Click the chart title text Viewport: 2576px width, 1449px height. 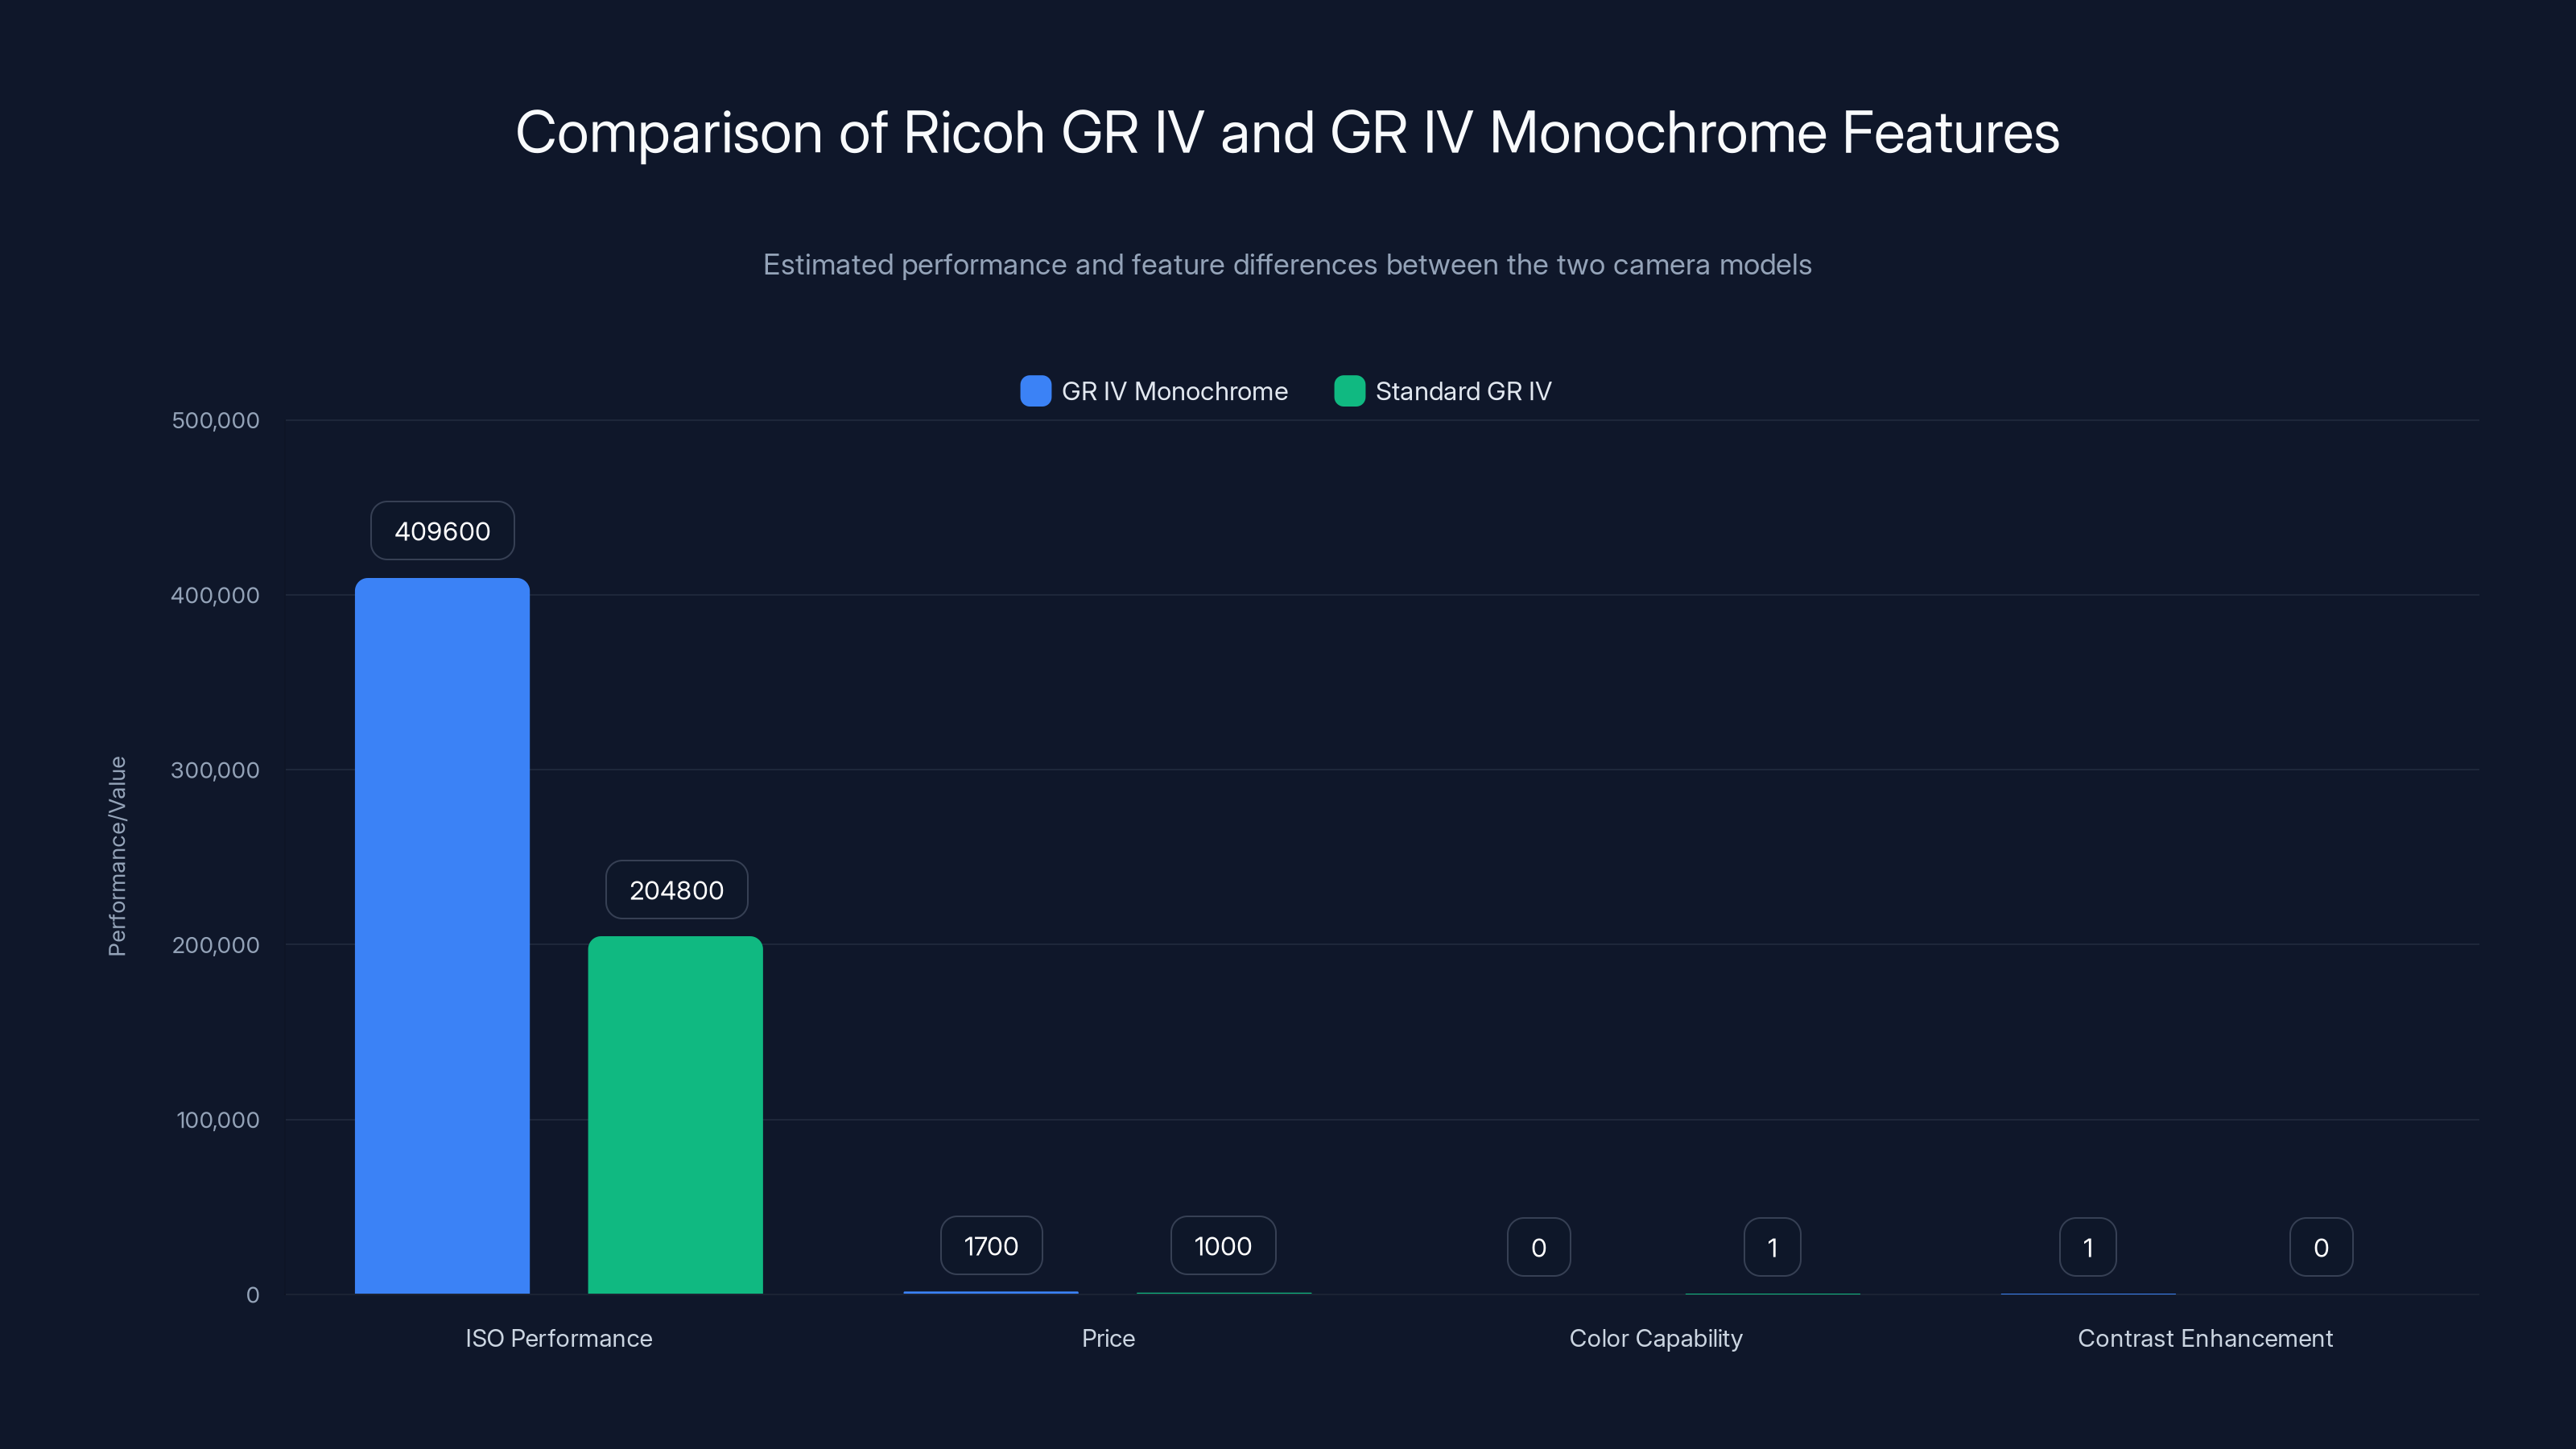pyautogui.click(x=1287, y=131)
